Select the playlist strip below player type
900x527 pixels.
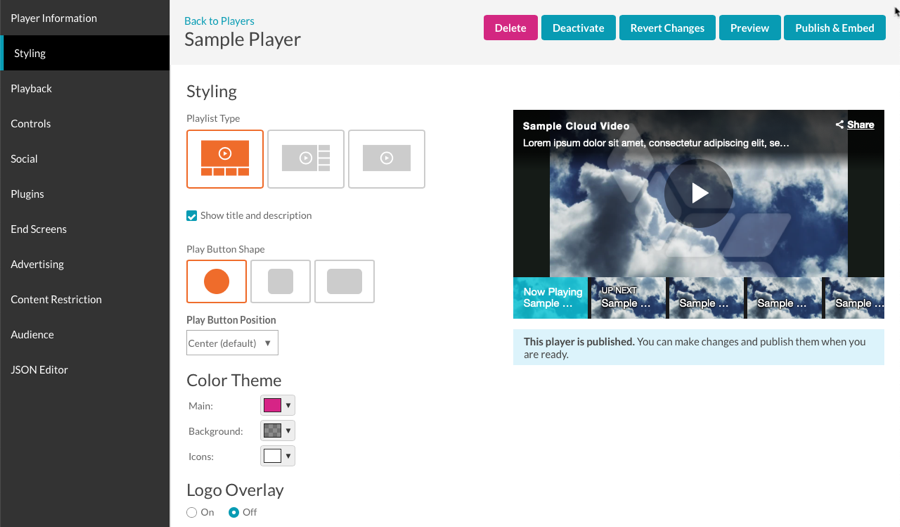pos(225,159)
